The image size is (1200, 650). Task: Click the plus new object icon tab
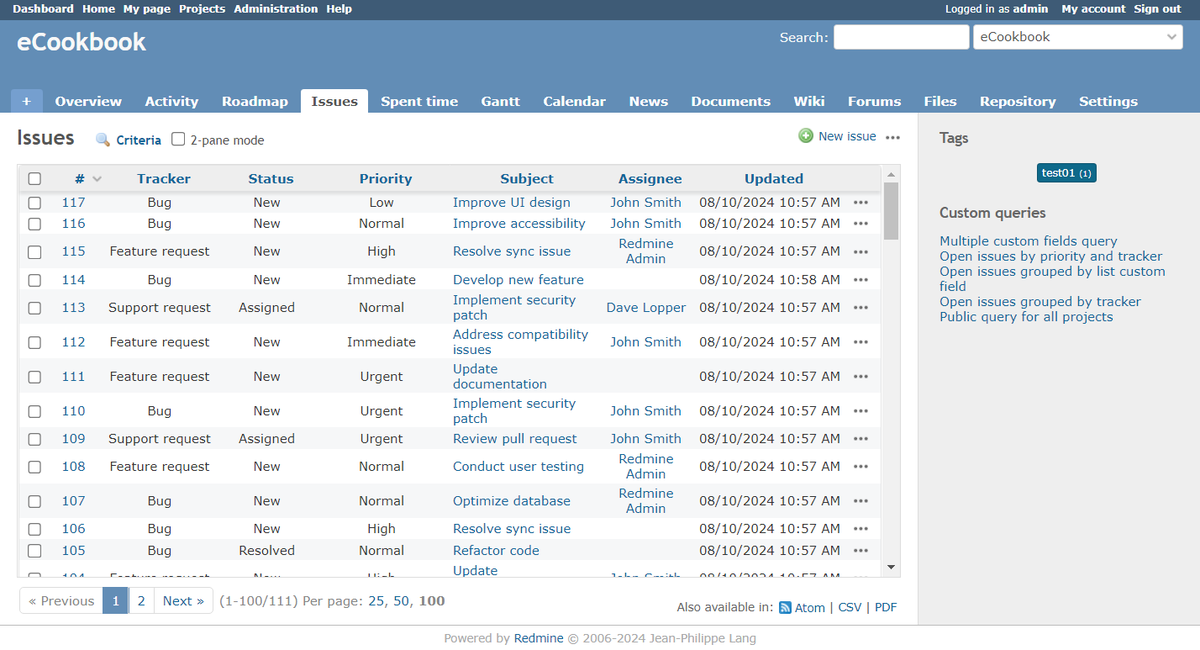coord(26,101)
